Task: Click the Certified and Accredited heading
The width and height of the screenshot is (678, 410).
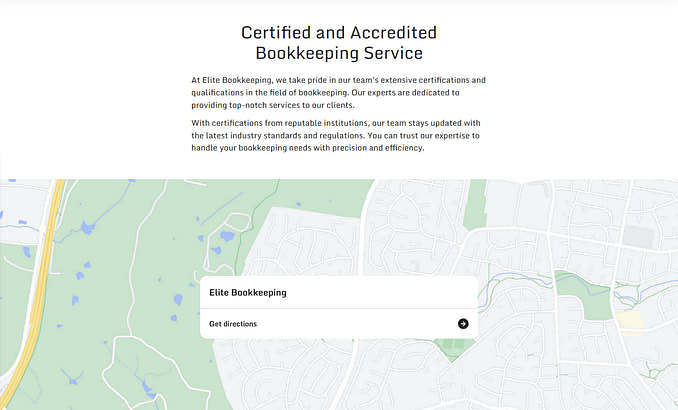Action: (339, 33)
